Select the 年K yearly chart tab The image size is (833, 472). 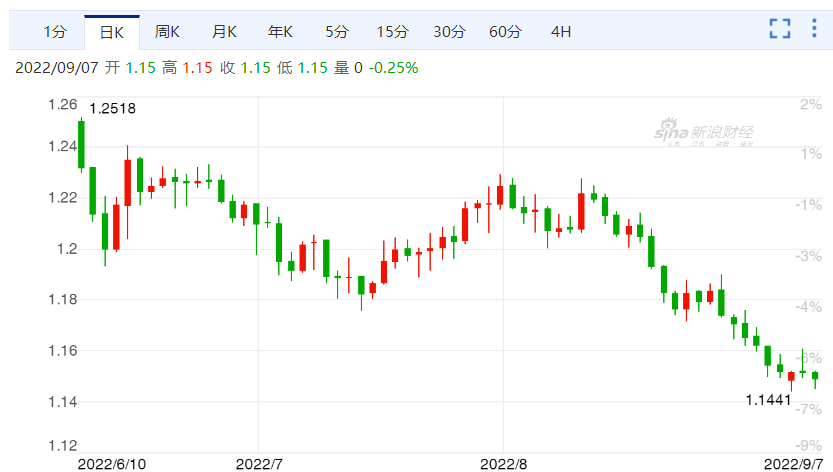pyautogui.click(x=280, y=32)
